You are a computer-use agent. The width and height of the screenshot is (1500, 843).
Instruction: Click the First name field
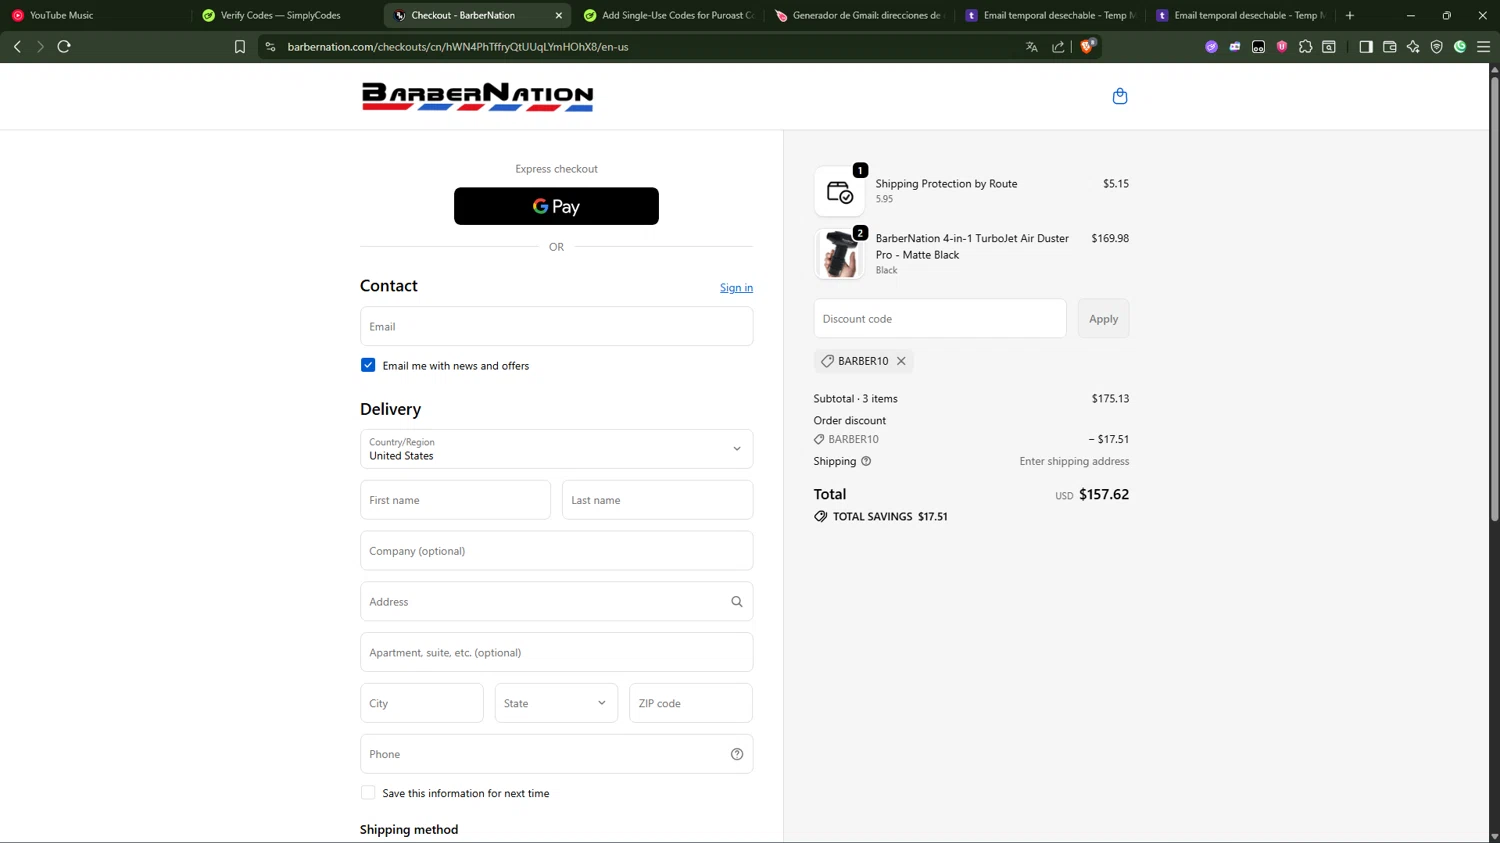coord(455,500)
